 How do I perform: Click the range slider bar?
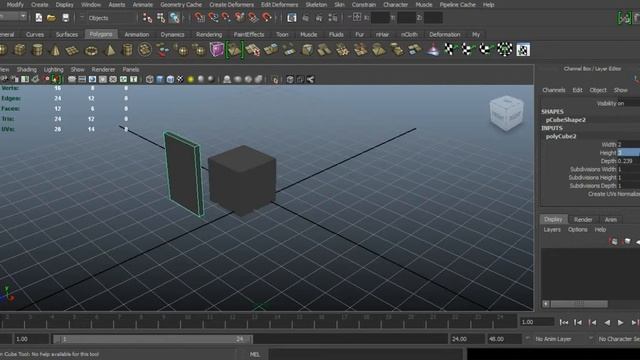click(x=153, y=339)
